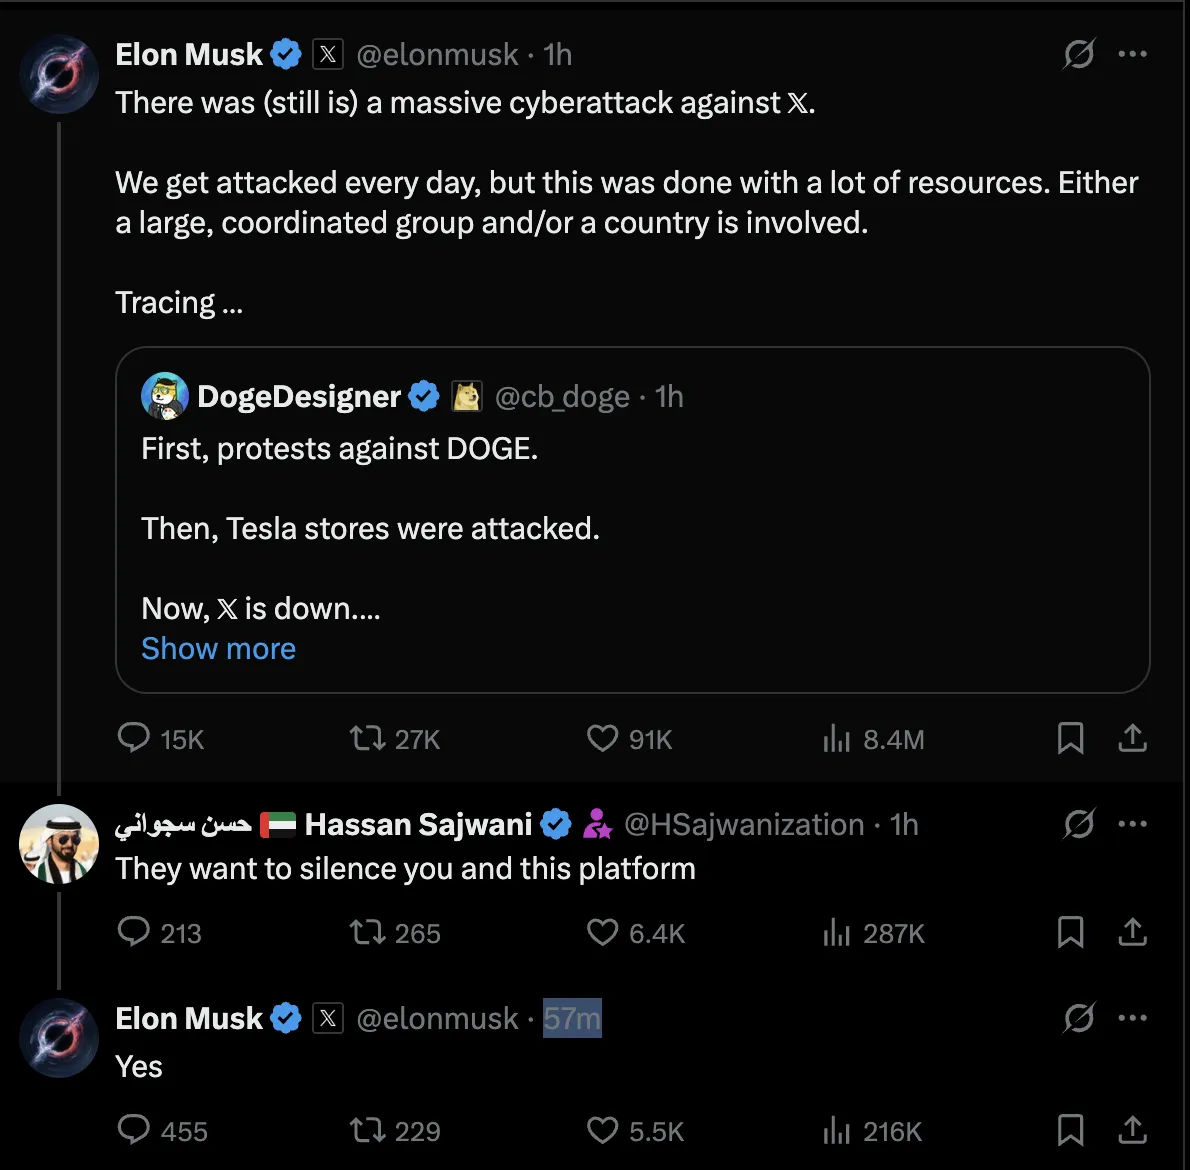Viewport: 1190px width, 1170px height.
Task: Repost Hassan Sajwani's reply with 265 reposts
Action: pos(367,933)
